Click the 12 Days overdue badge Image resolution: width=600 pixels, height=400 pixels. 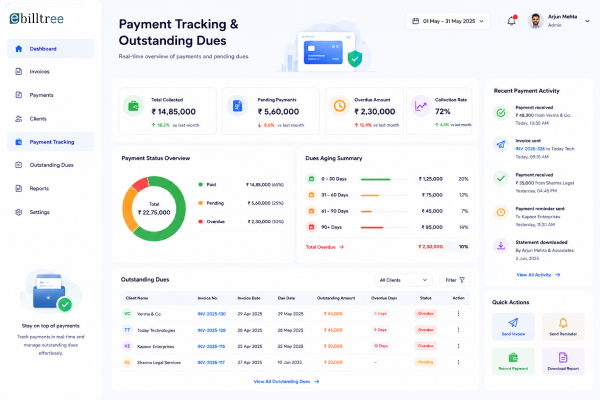point(381,346)
